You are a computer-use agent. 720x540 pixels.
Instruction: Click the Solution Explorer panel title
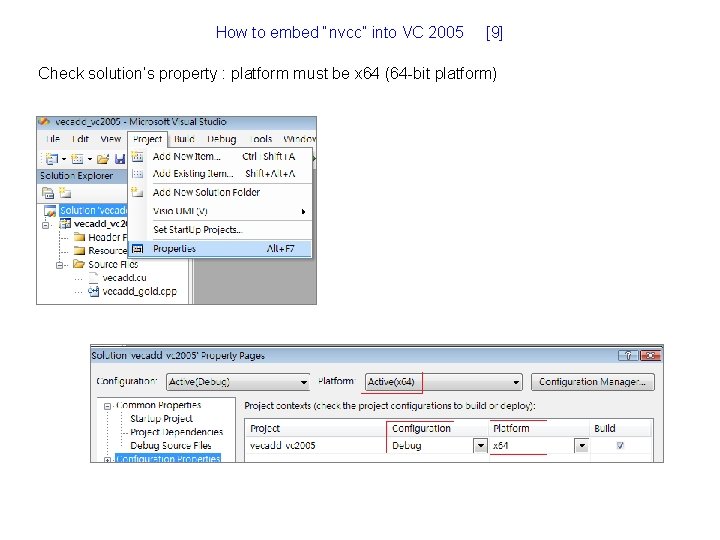point(76,176)
